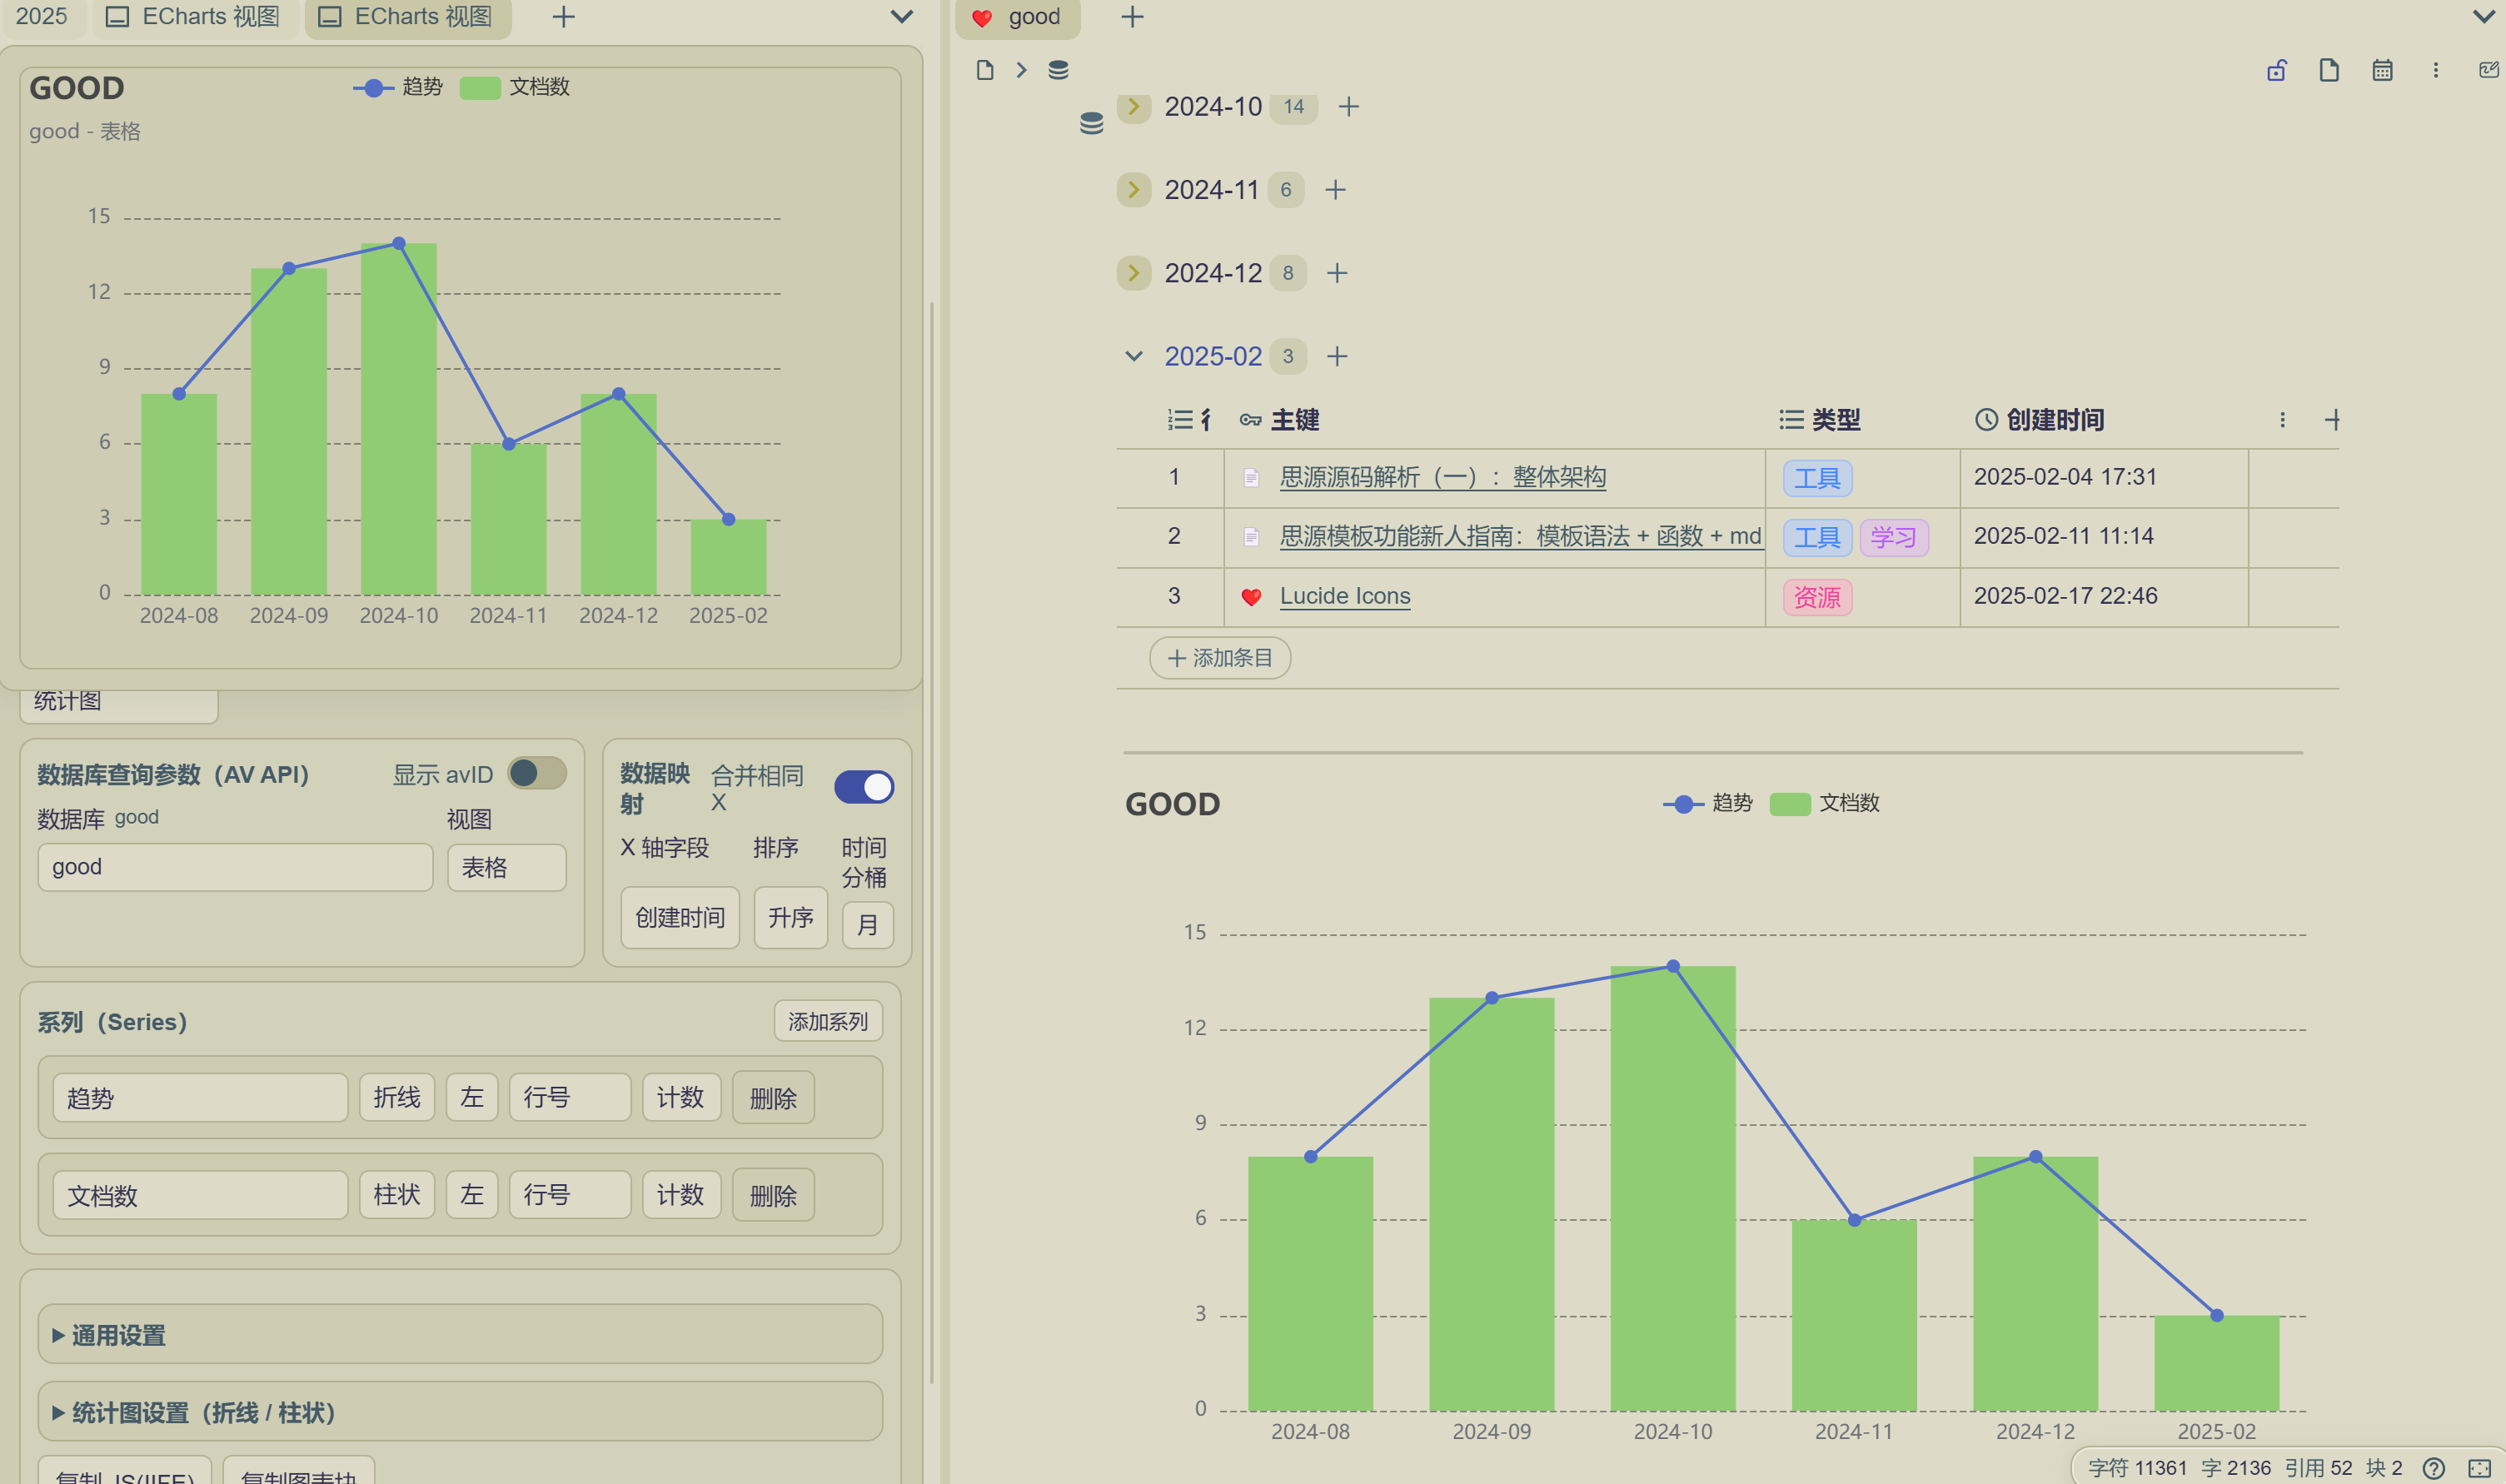This screenshot has width=2506, height=1484.
Task: Collapse the 2025-02 group
Action: pos(1133,357)
